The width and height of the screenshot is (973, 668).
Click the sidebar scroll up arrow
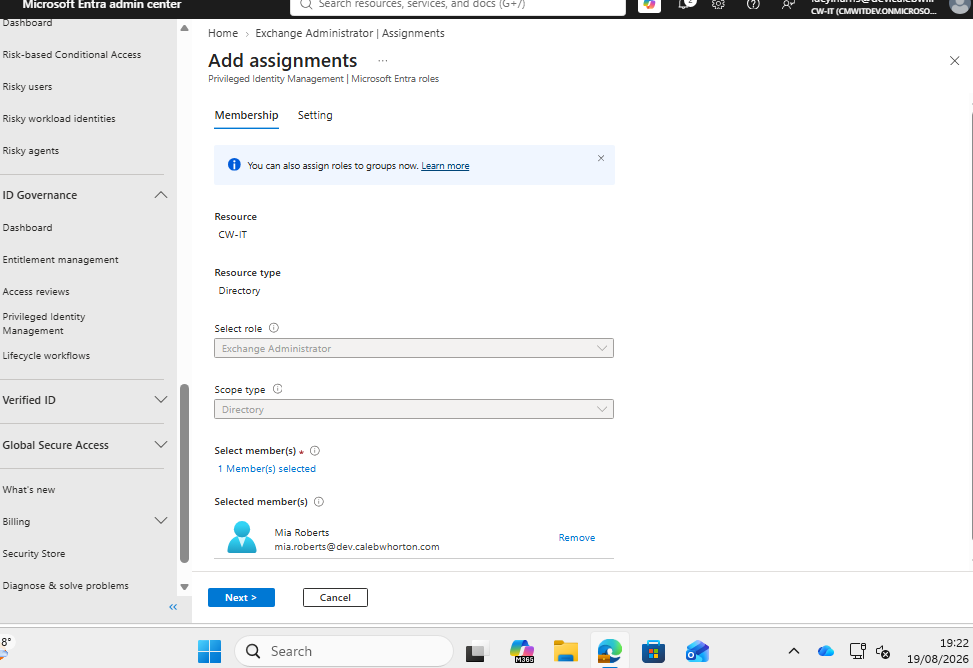(x=184, y=28)
